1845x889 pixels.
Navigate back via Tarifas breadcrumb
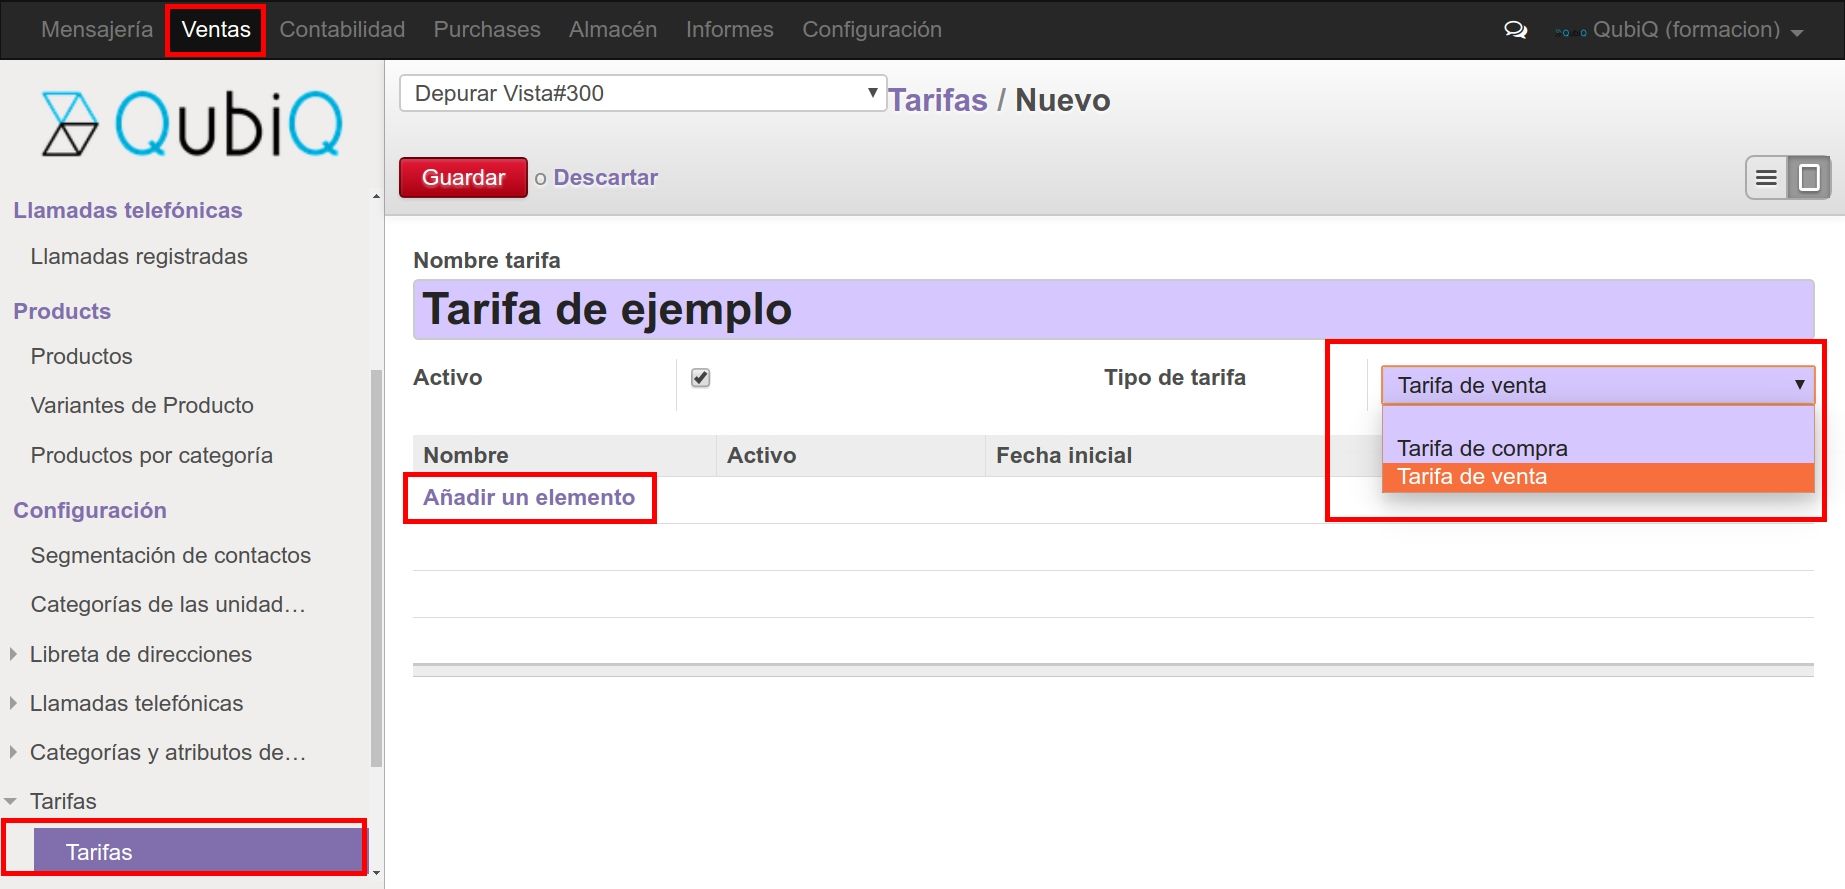[937, 100]
